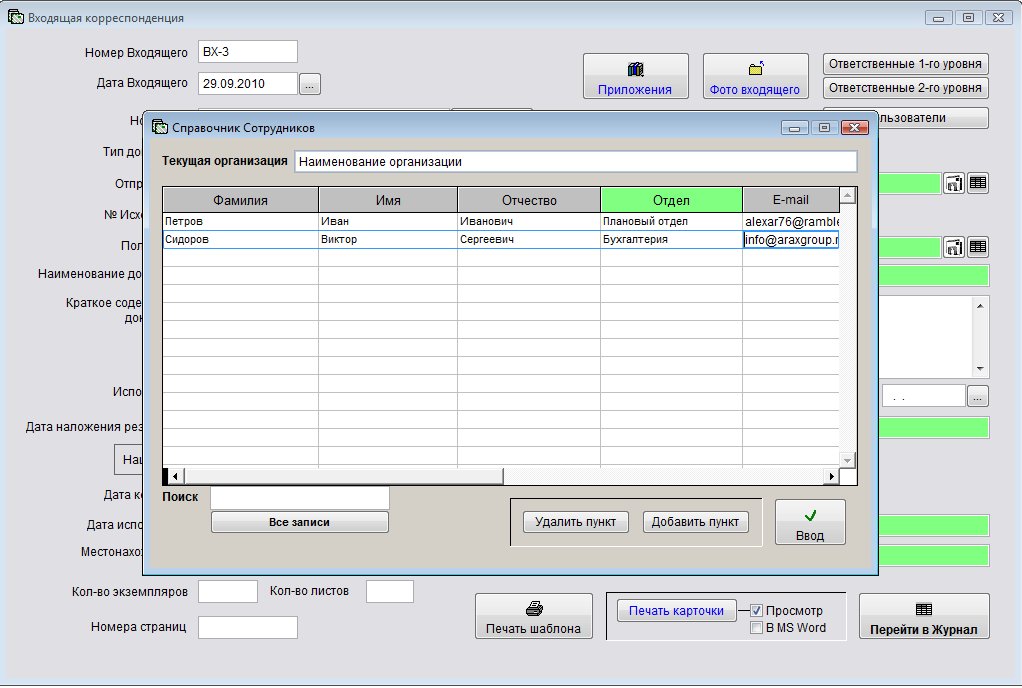Enable the Просмотр checkbox
The image size is (1022, 688).
757,610
